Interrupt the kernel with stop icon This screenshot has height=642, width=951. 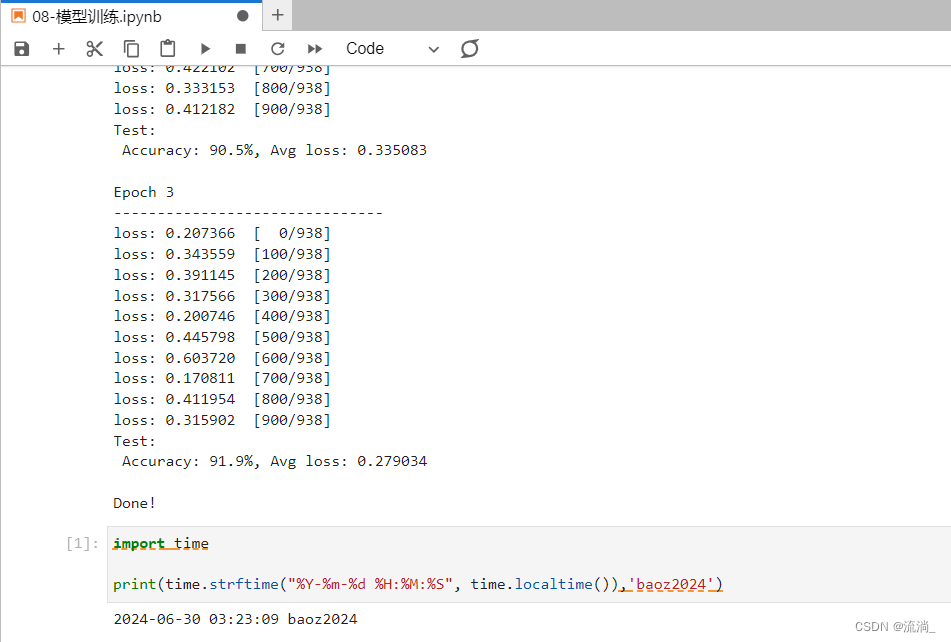[x=241, y=48]
